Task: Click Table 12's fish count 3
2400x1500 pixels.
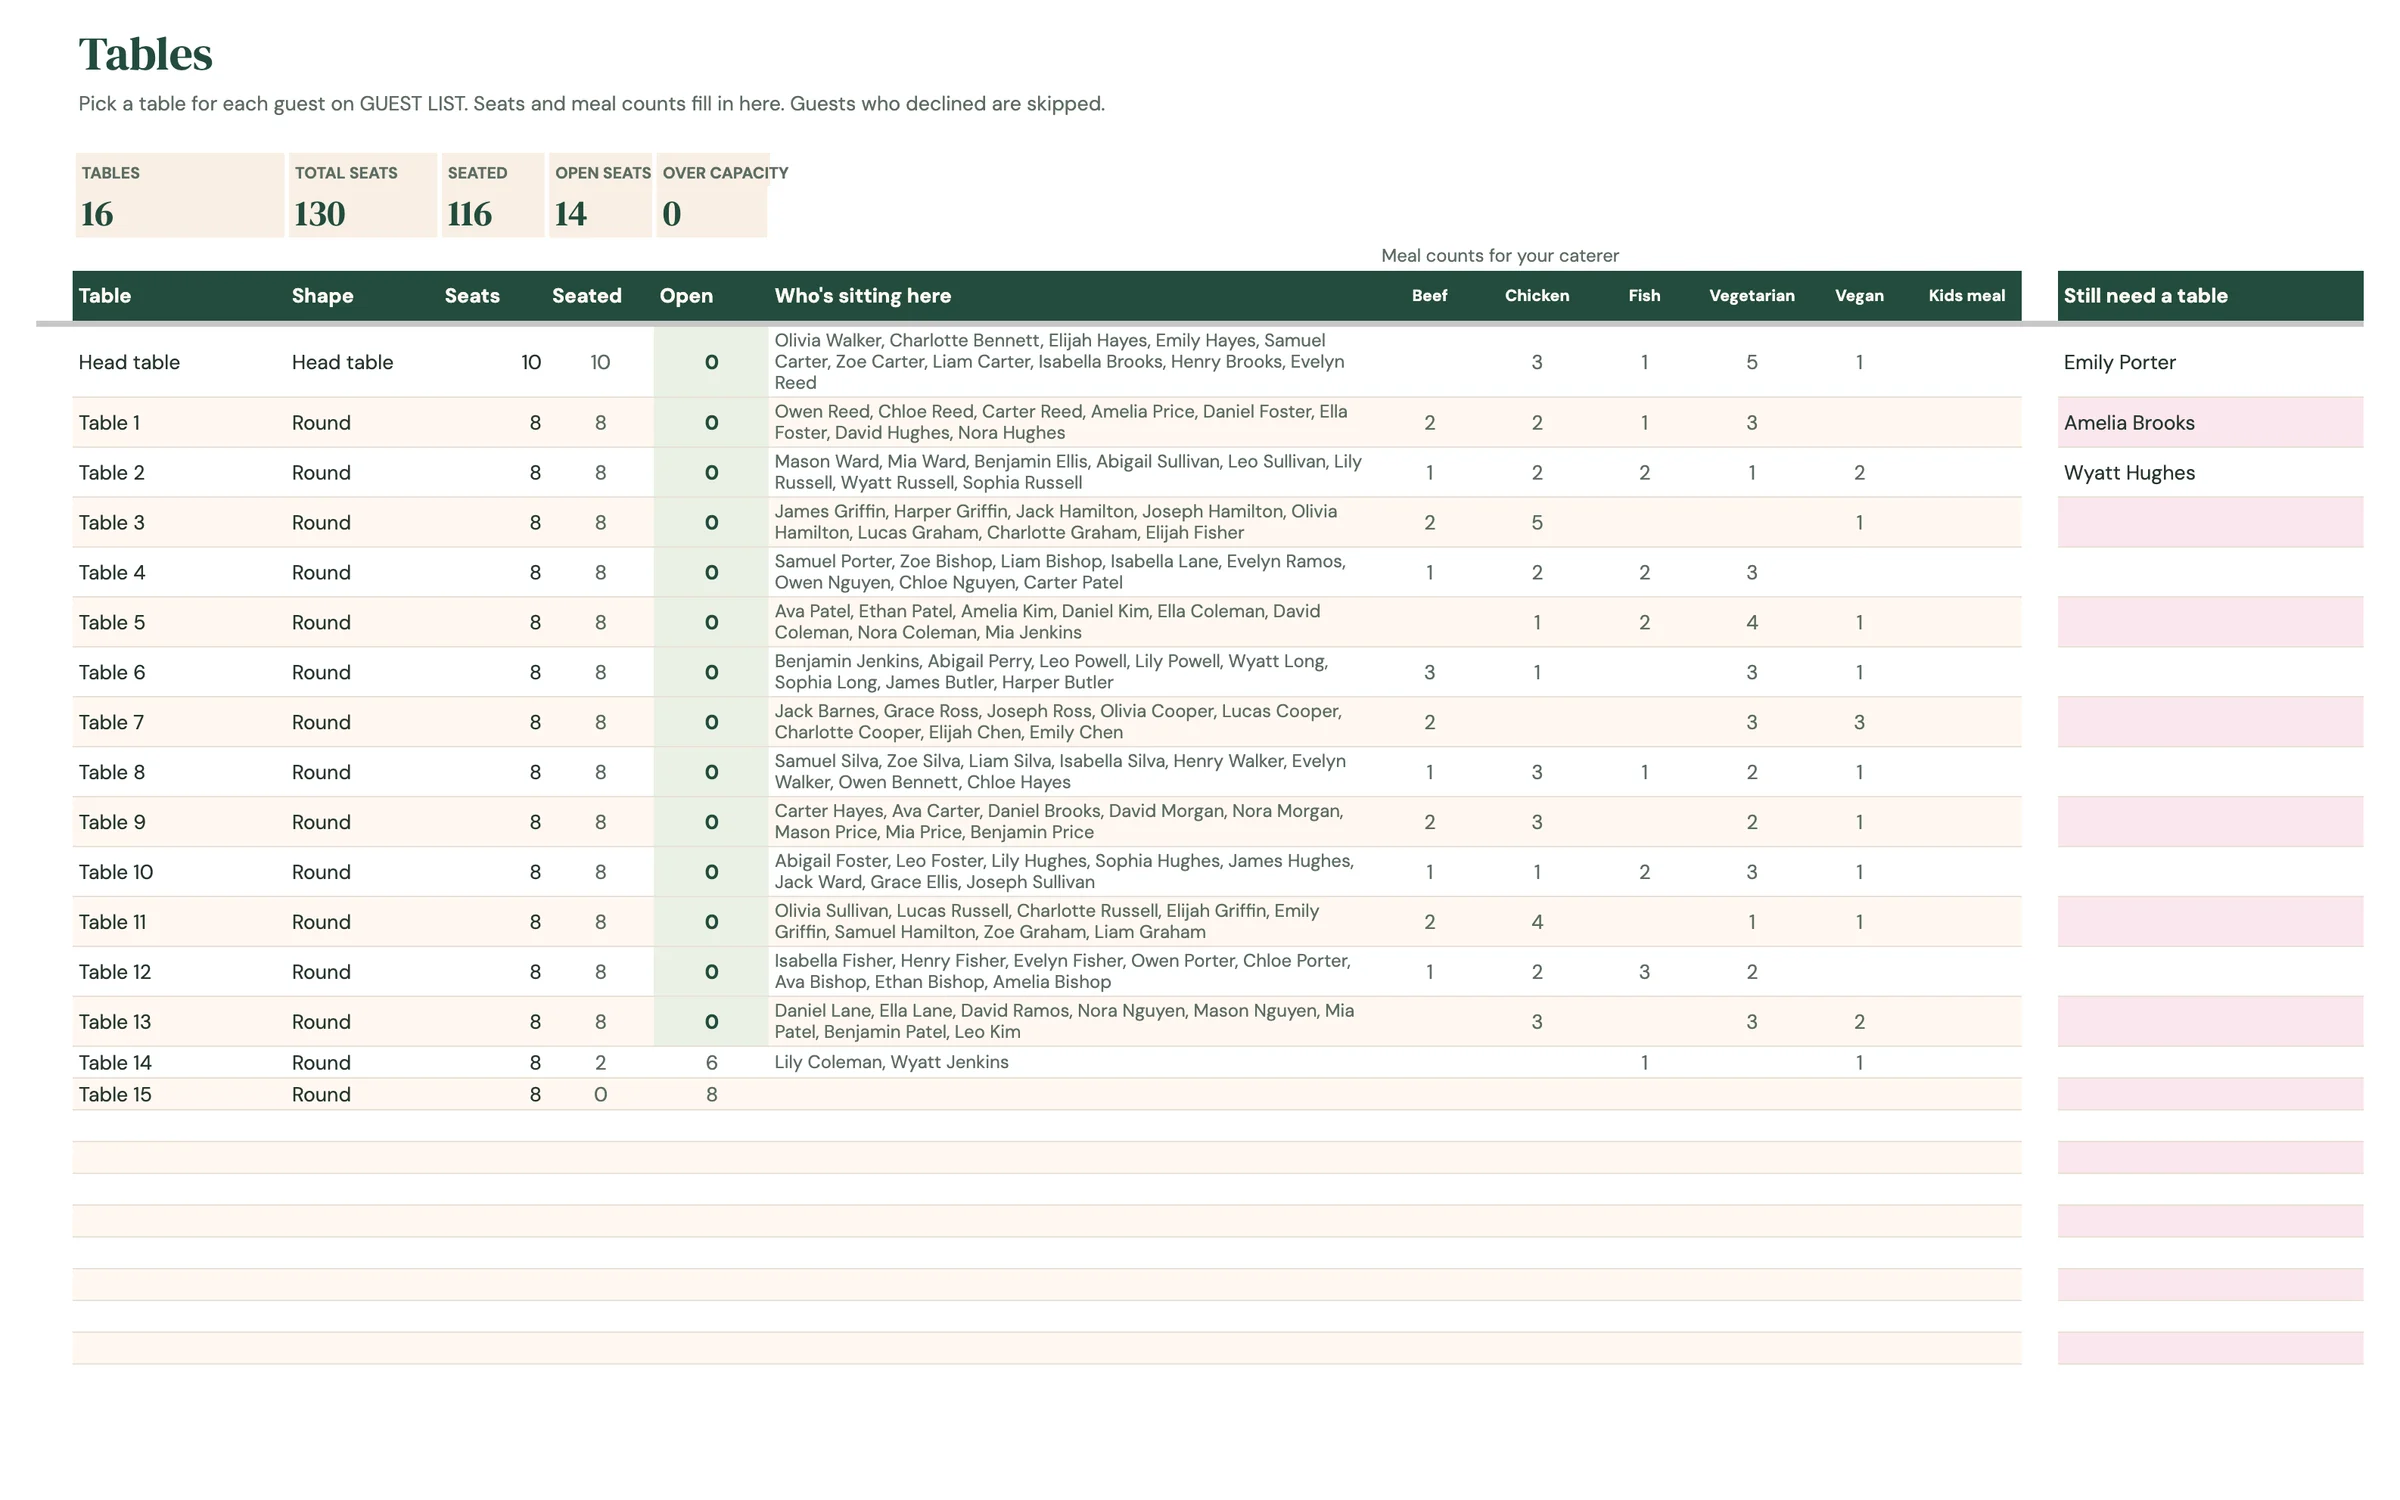Action: [x=1644, y=972]
